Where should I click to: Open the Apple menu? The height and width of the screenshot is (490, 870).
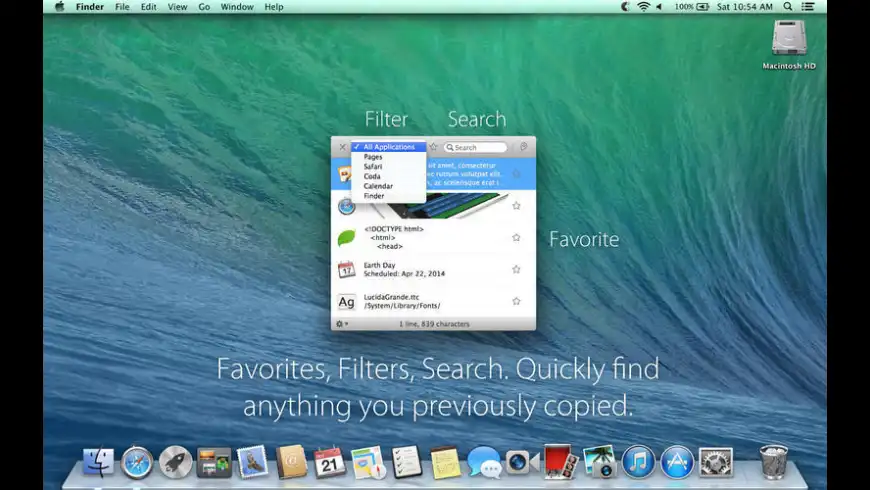pos(60,7)
